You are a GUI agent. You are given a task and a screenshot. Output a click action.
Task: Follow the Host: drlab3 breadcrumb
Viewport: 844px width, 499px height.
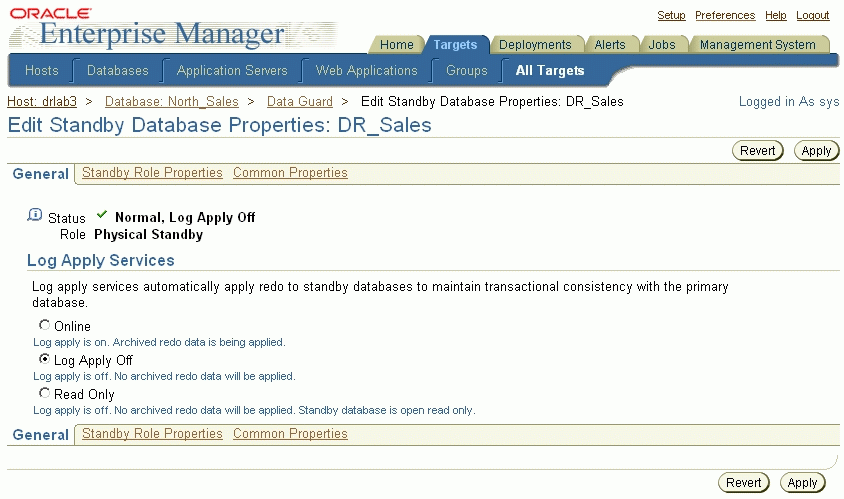pos(42,101)
